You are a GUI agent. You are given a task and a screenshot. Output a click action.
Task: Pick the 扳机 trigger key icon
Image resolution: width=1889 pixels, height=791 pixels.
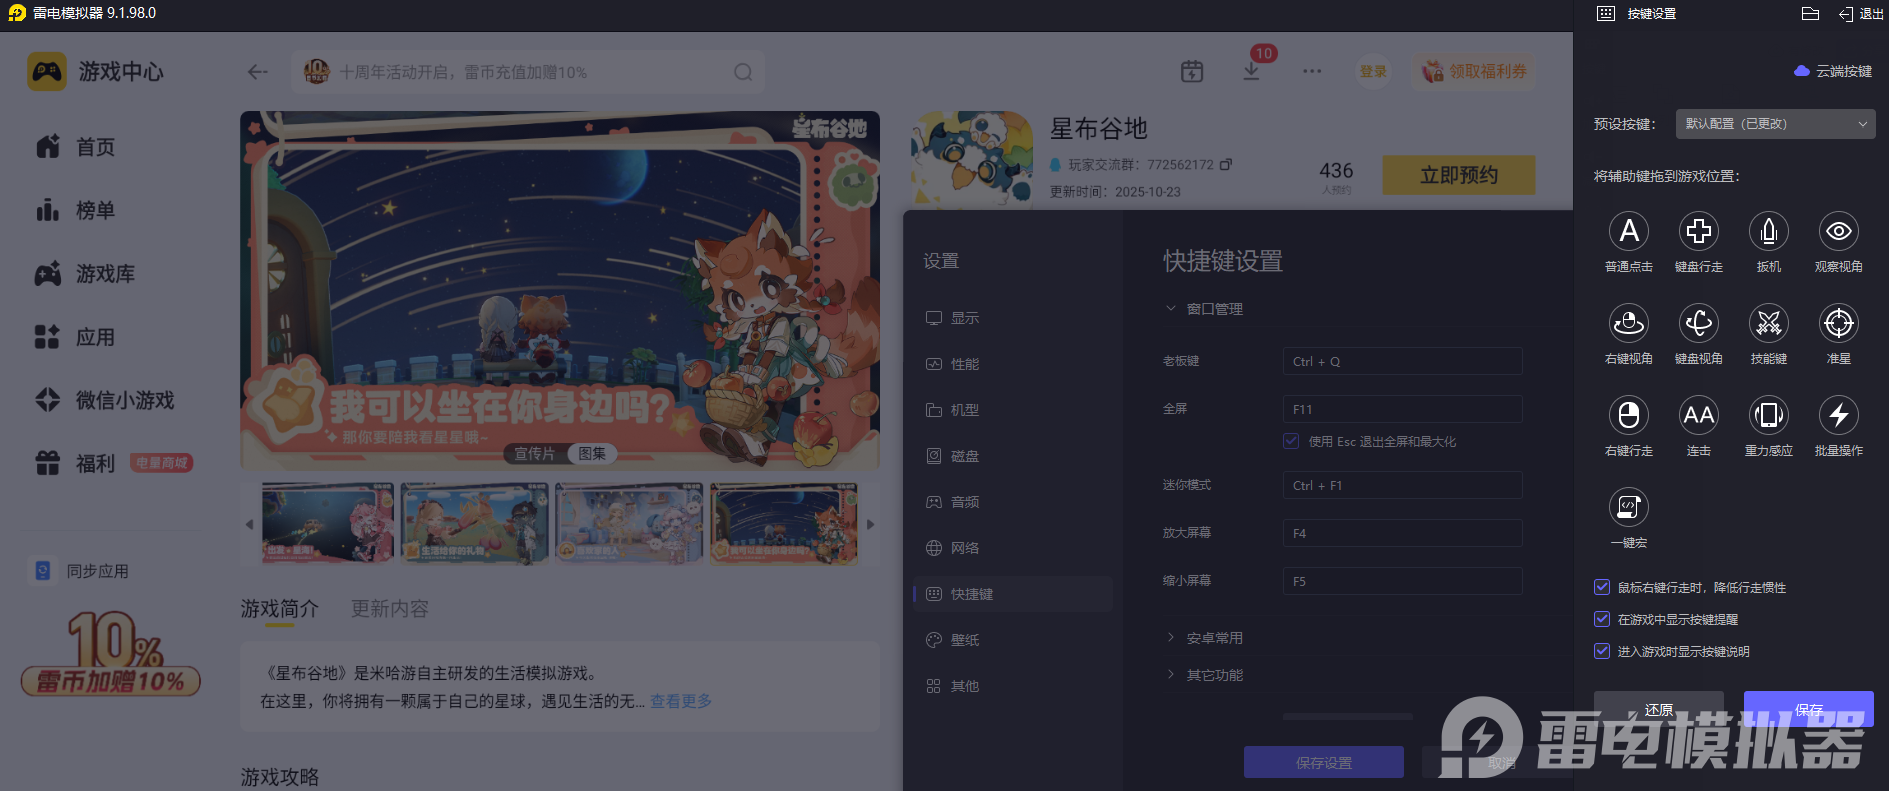[x=1769, y=231]
